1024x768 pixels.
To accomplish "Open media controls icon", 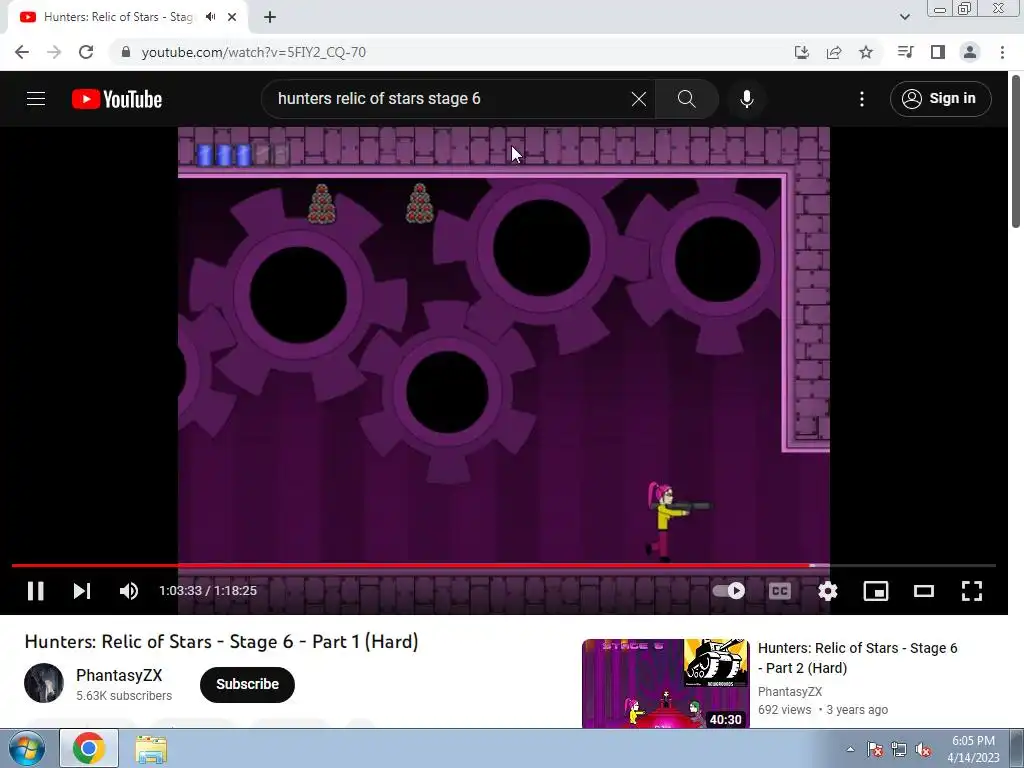I will [905, 52].
